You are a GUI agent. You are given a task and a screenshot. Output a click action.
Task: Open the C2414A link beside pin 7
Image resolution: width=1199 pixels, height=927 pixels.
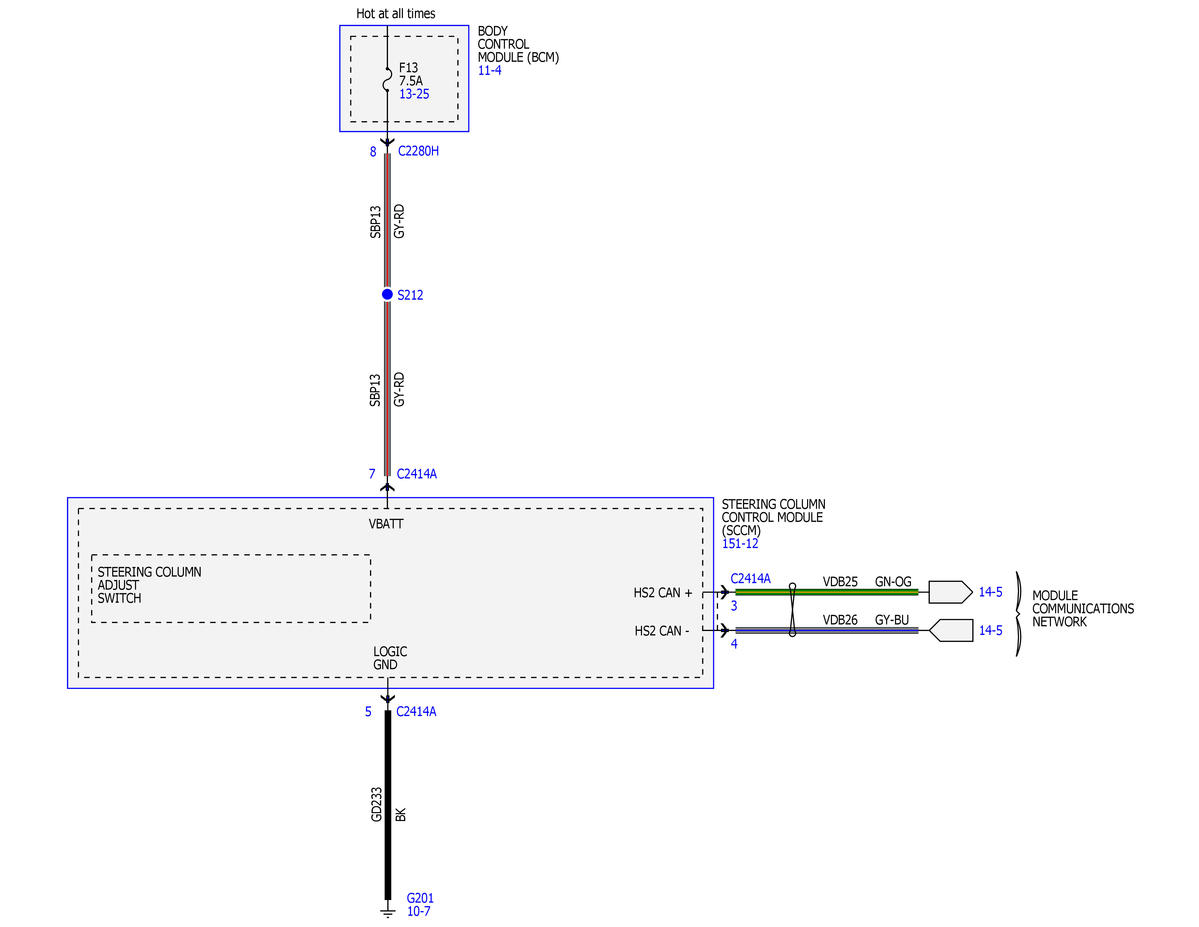(417, 474)
